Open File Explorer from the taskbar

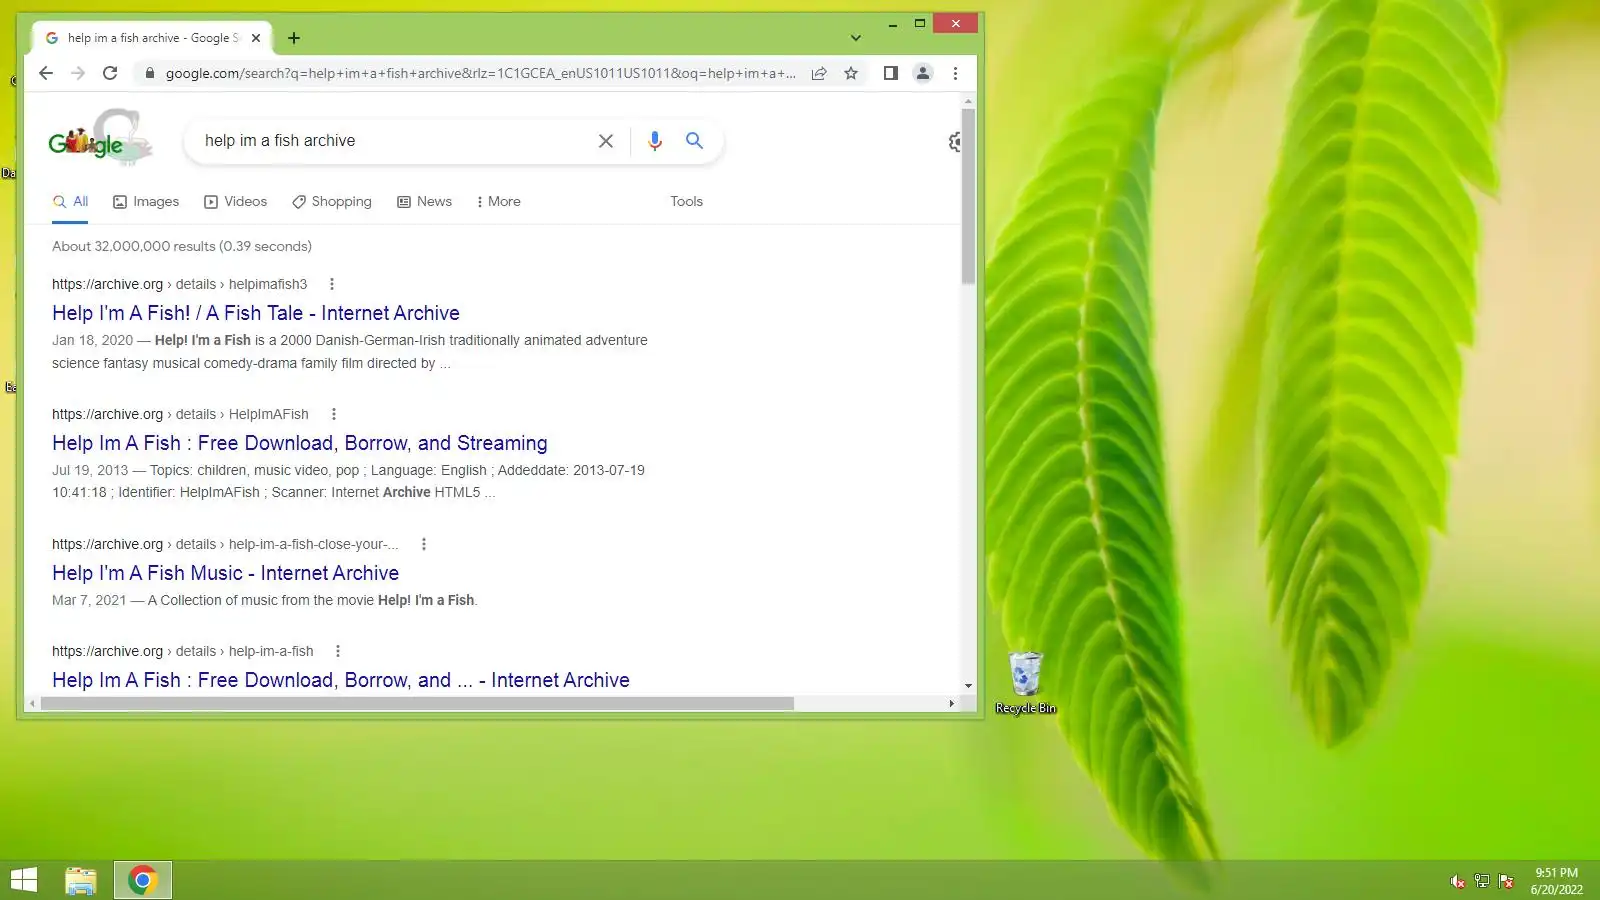pos(81,880)
